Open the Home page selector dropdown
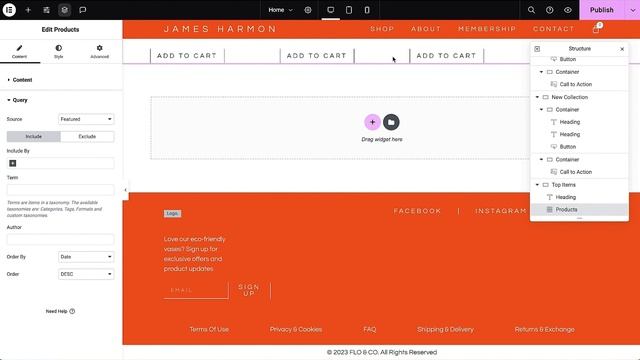This screenshot has height=360, width=640. click(x=280, y=10)
